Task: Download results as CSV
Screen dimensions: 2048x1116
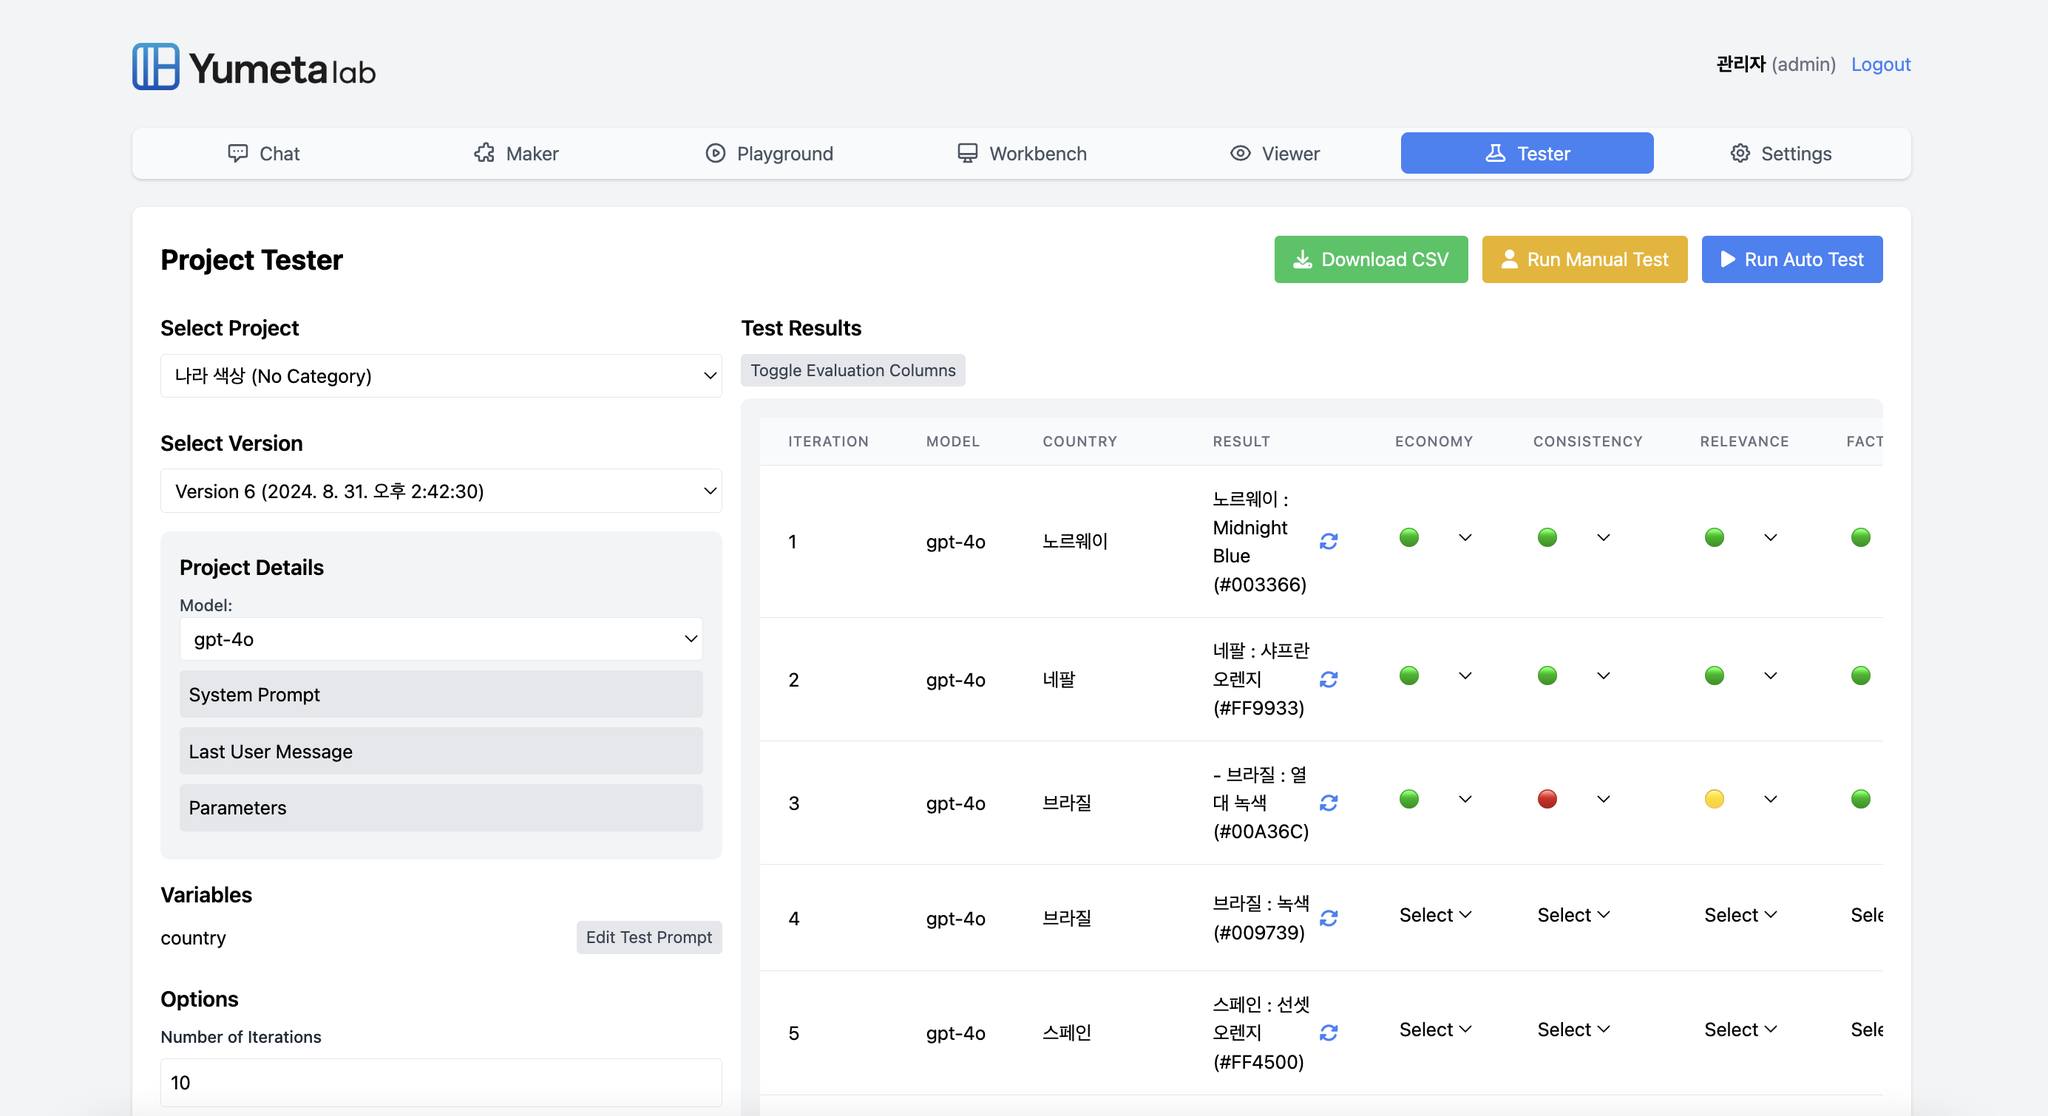Action: (x=1371, y=259)
